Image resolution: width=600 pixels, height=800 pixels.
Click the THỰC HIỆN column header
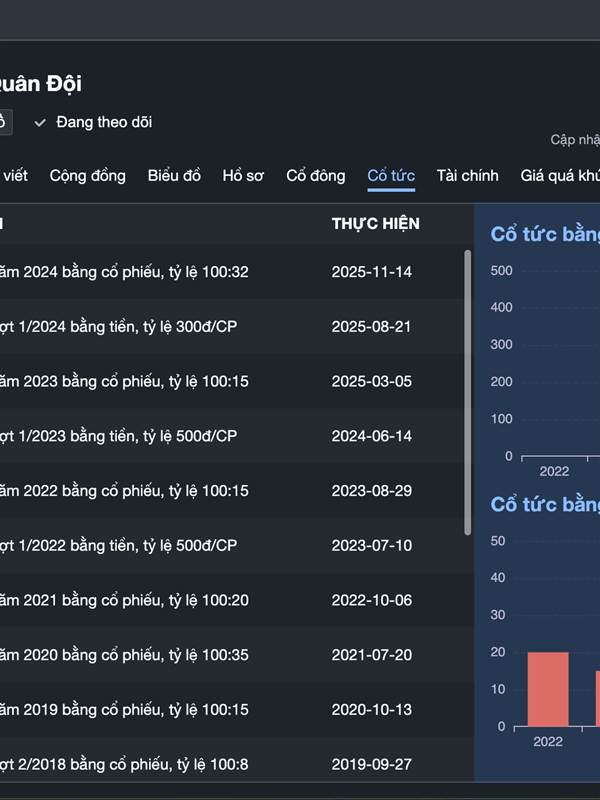[x=375, y=224]
